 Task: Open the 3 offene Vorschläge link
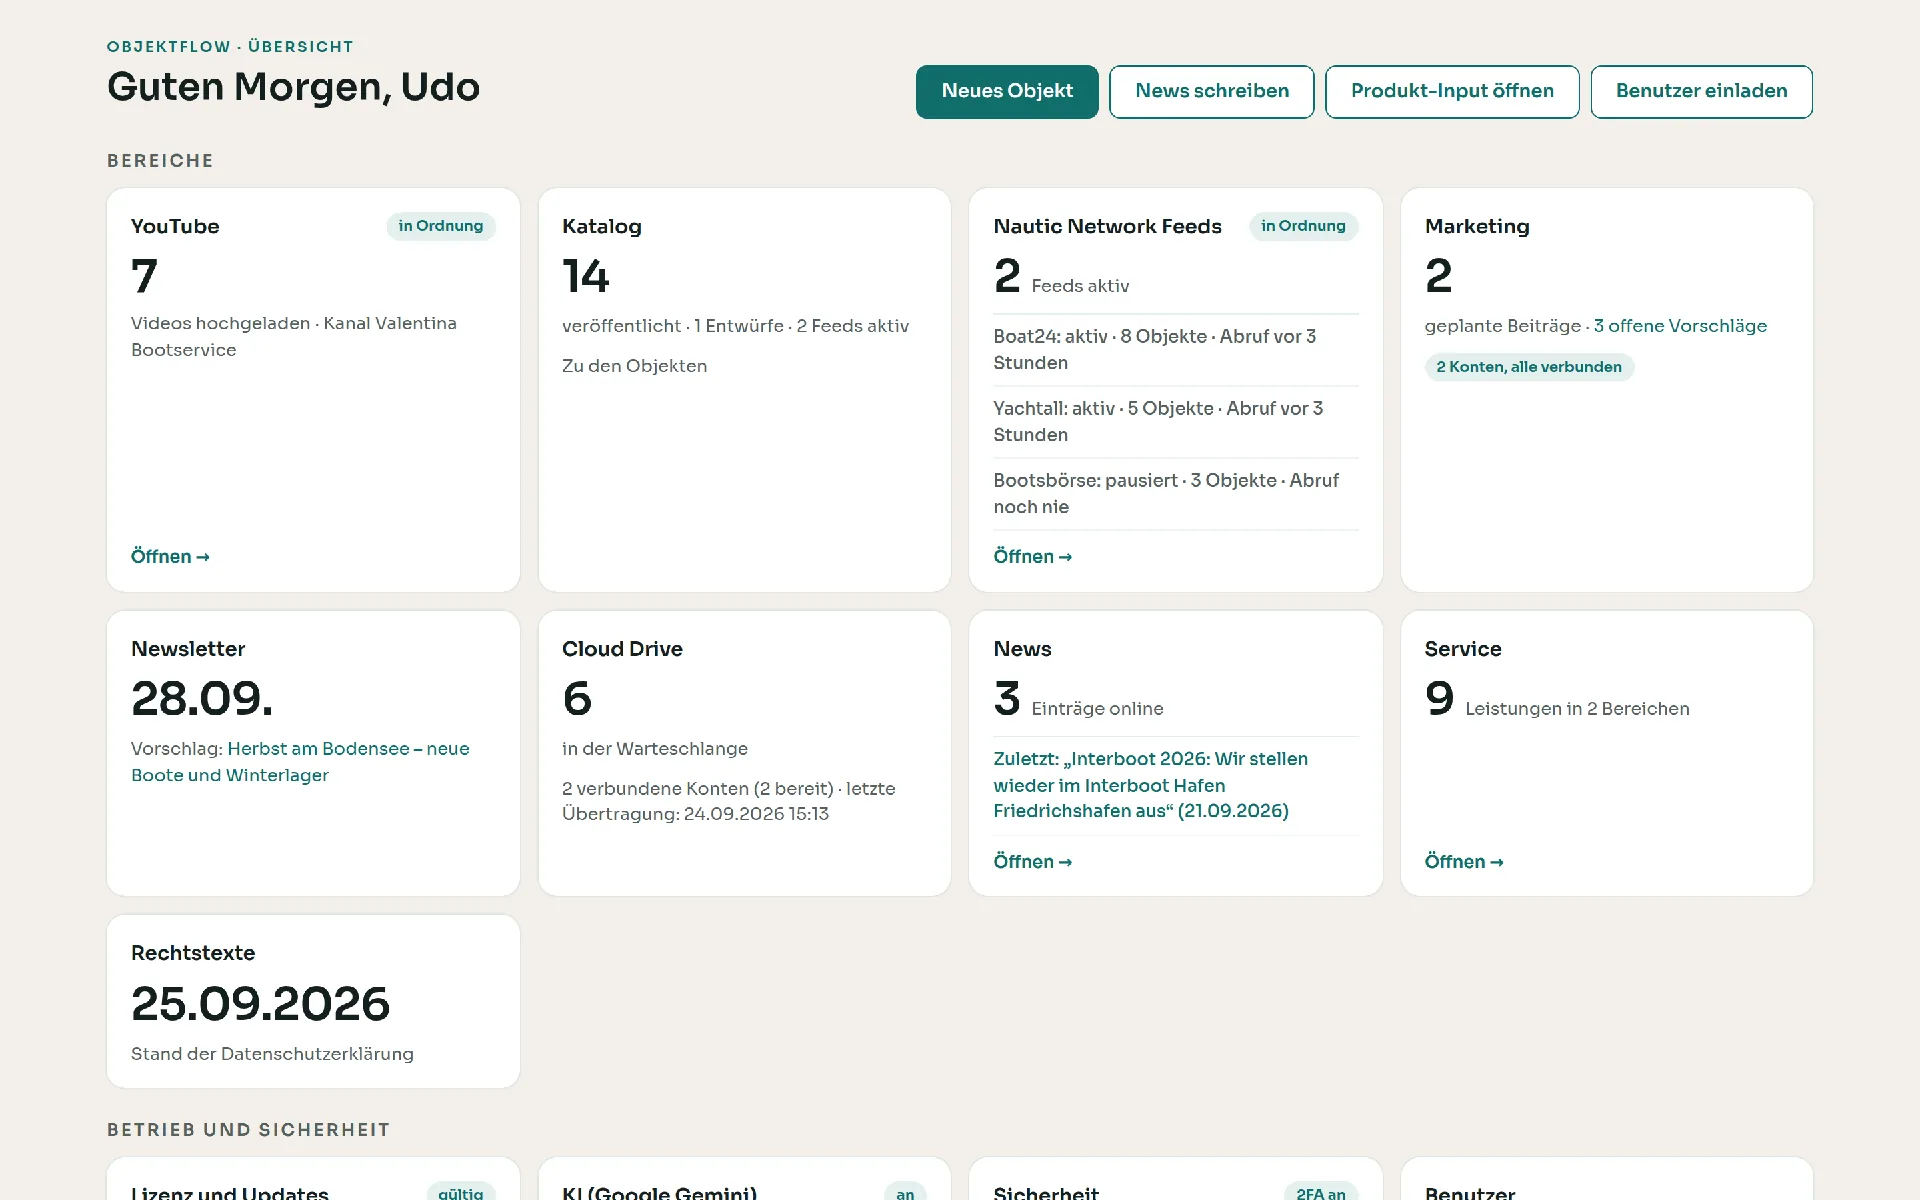tap(1680, 326)
